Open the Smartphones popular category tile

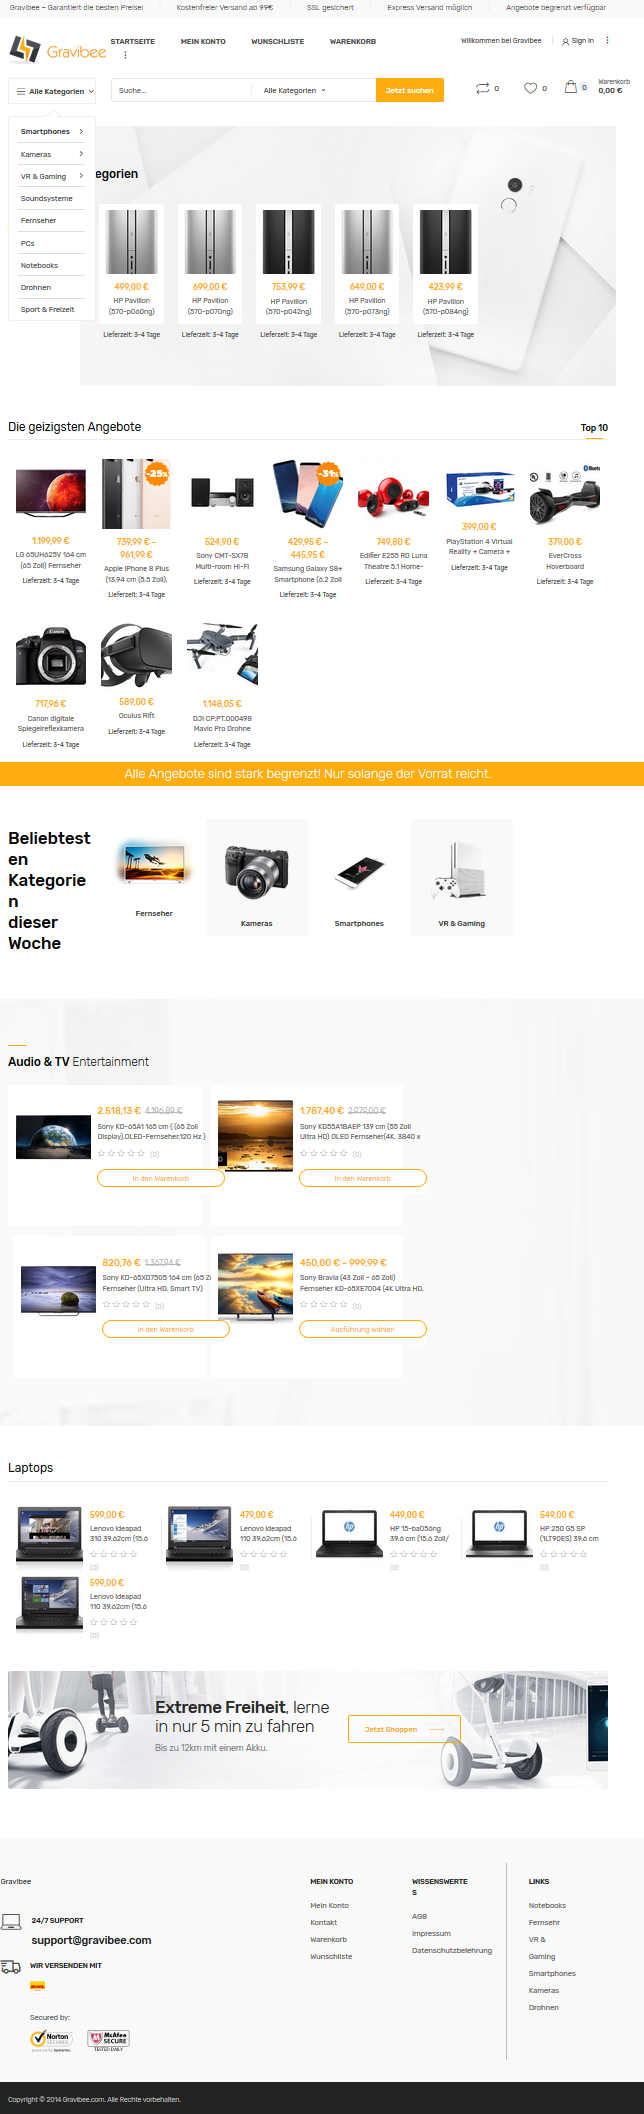click(359, 877)
